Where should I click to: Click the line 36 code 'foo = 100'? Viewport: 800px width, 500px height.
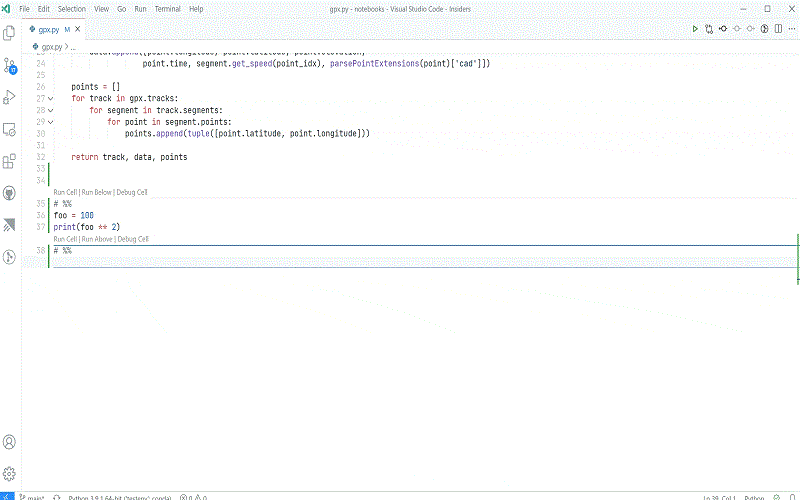(x=73, y=215)
